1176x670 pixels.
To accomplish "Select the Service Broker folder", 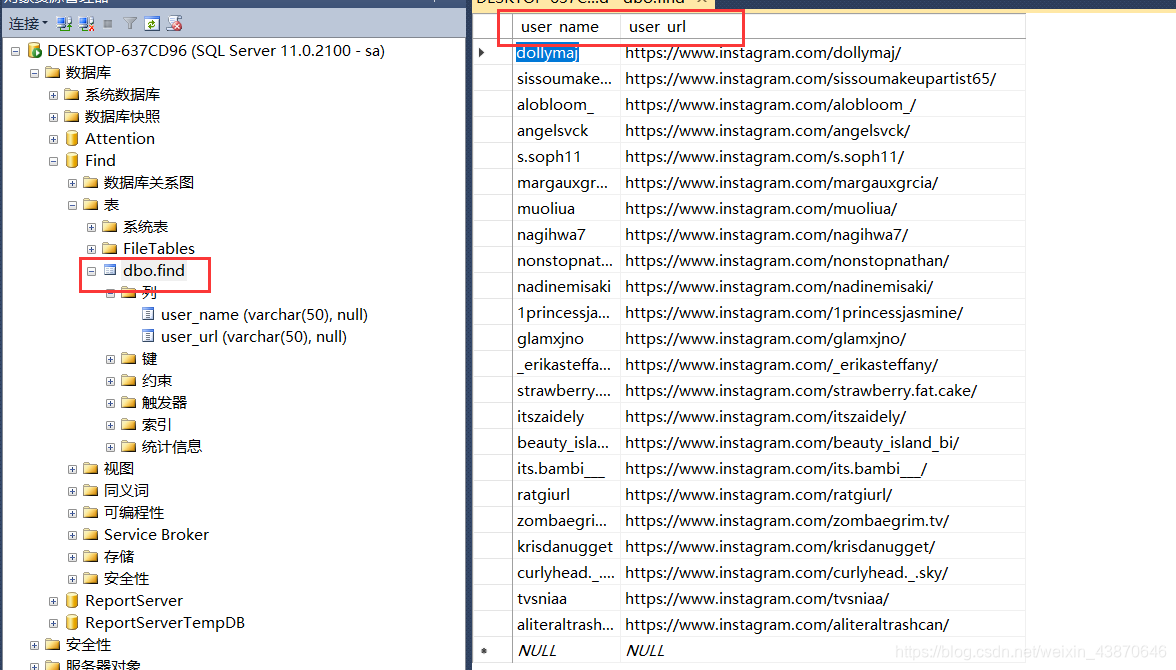I will (x=156, y=535).
